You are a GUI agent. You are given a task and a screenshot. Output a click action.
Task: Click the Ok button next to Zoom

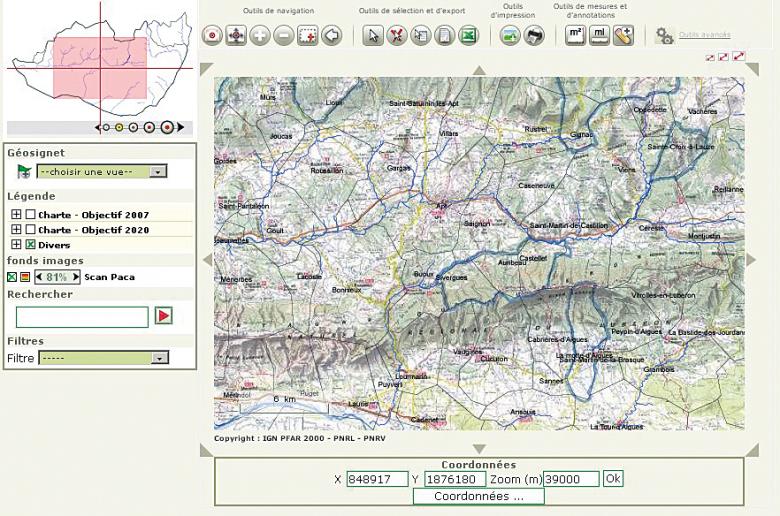point(613,479)
